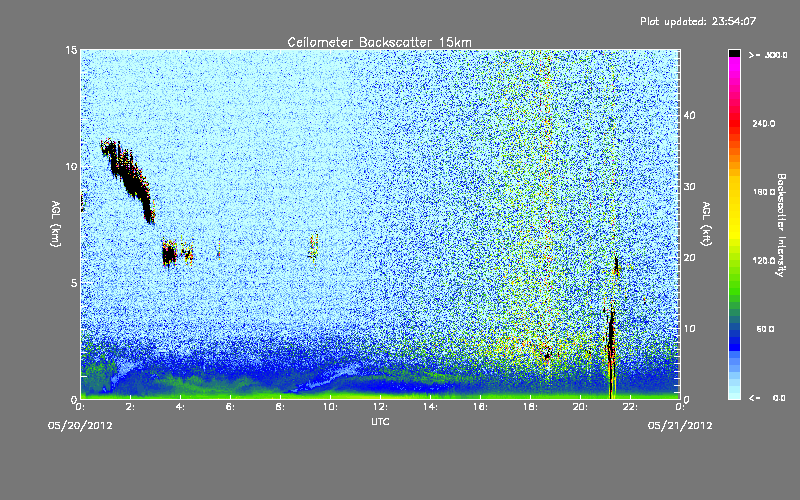Click the "240.0" colorbar label
This screenshot has height=500, width=800.
[764, 124]
